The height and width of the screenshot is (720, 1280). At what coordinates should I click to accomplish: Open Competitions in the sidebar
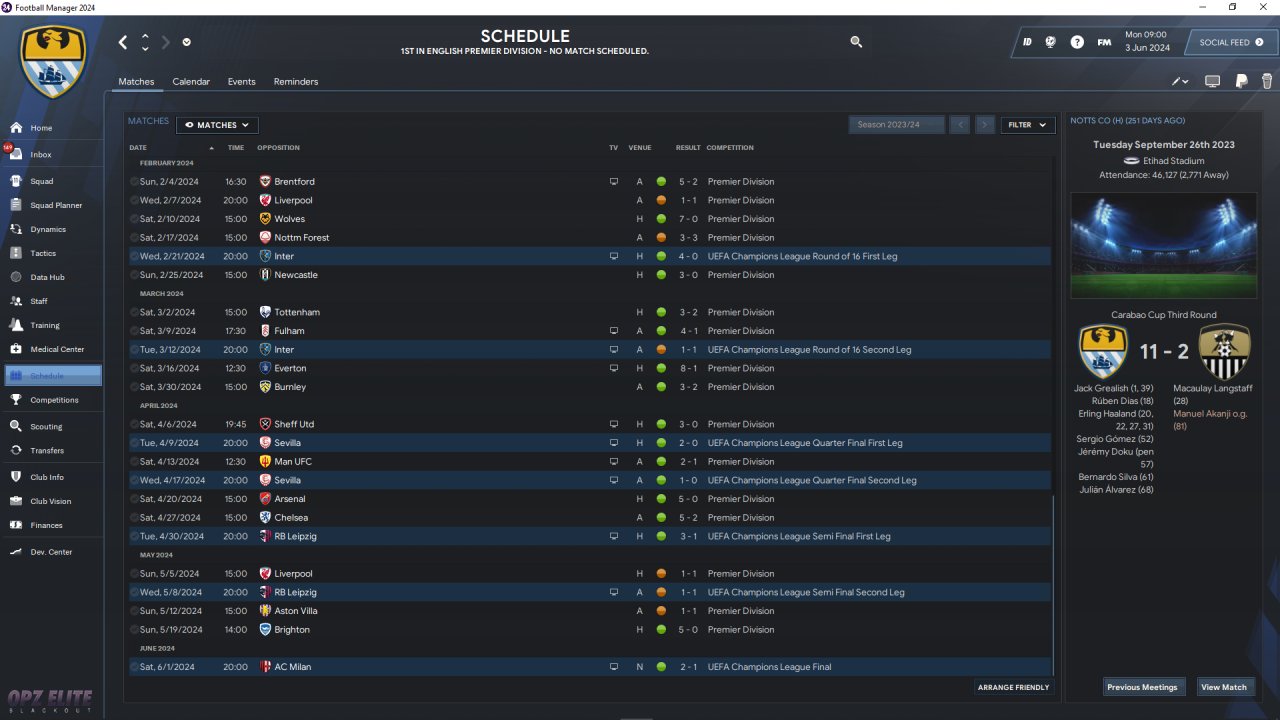click(x=54, y=400)
